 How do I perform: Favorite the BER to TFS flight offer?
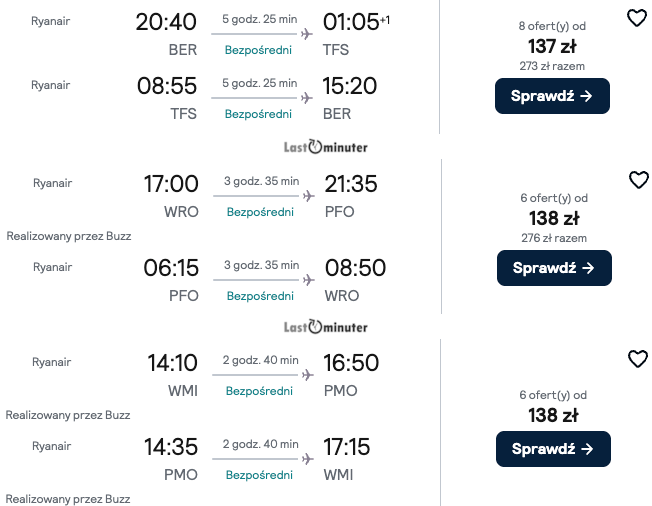click(x=637, y=18)
